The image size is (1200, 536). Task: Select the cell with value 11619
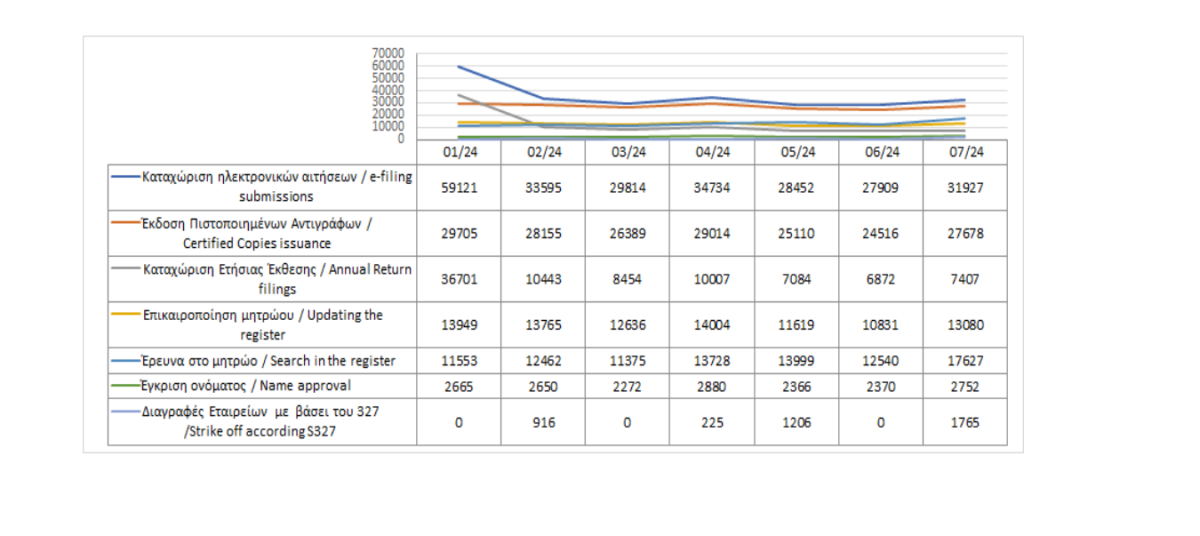(796, 325)
